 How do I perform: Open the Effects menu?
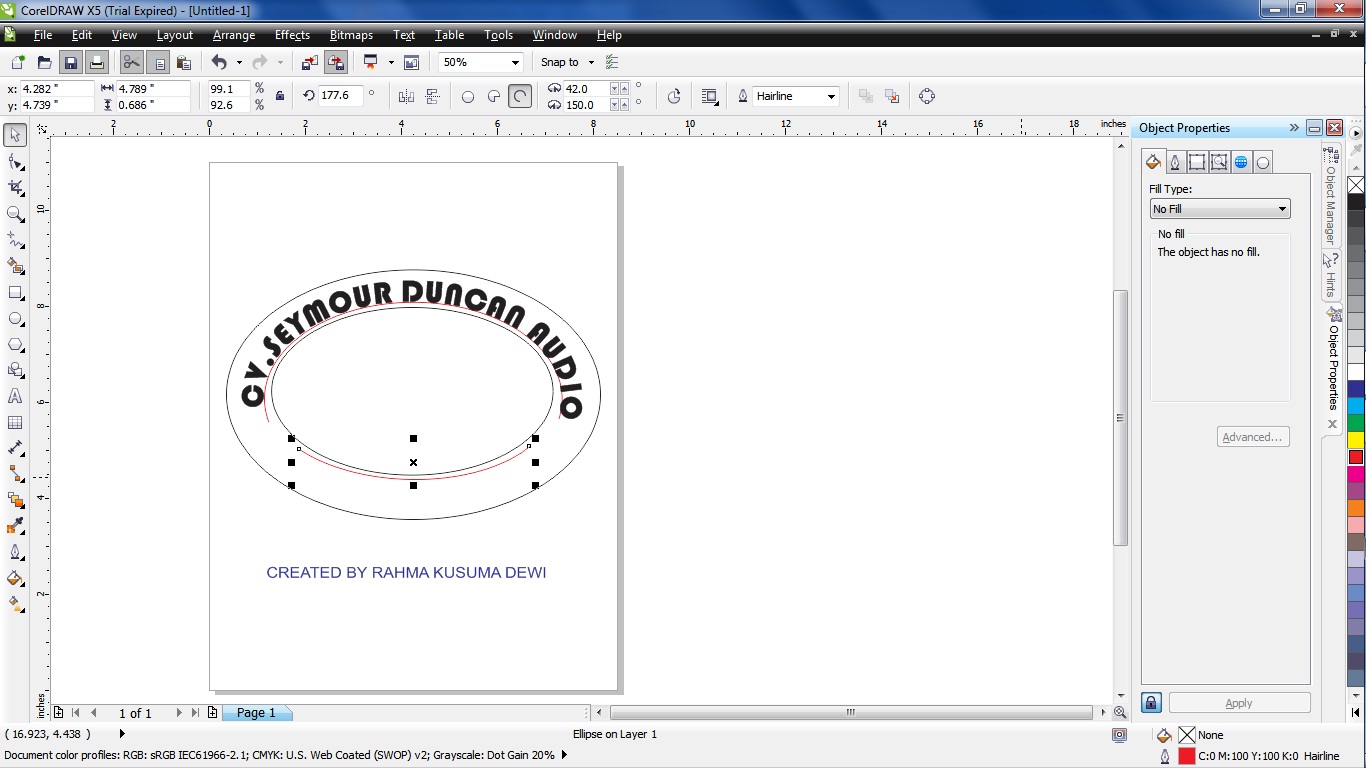pyautogui.click(x=292, y=35)
